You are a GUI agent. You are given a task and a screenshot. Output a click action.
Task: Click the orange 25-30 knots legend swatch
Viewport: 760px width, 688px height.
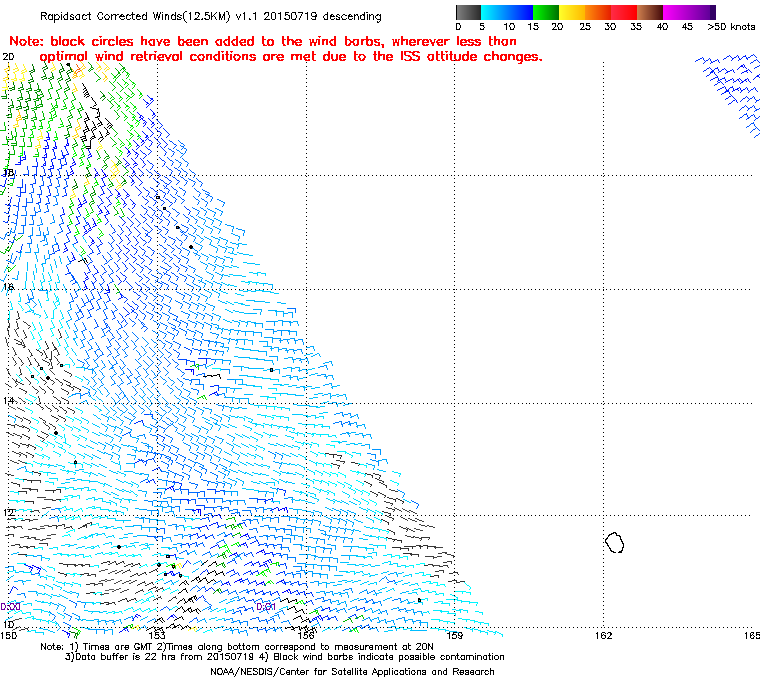[x=598, y=12]
